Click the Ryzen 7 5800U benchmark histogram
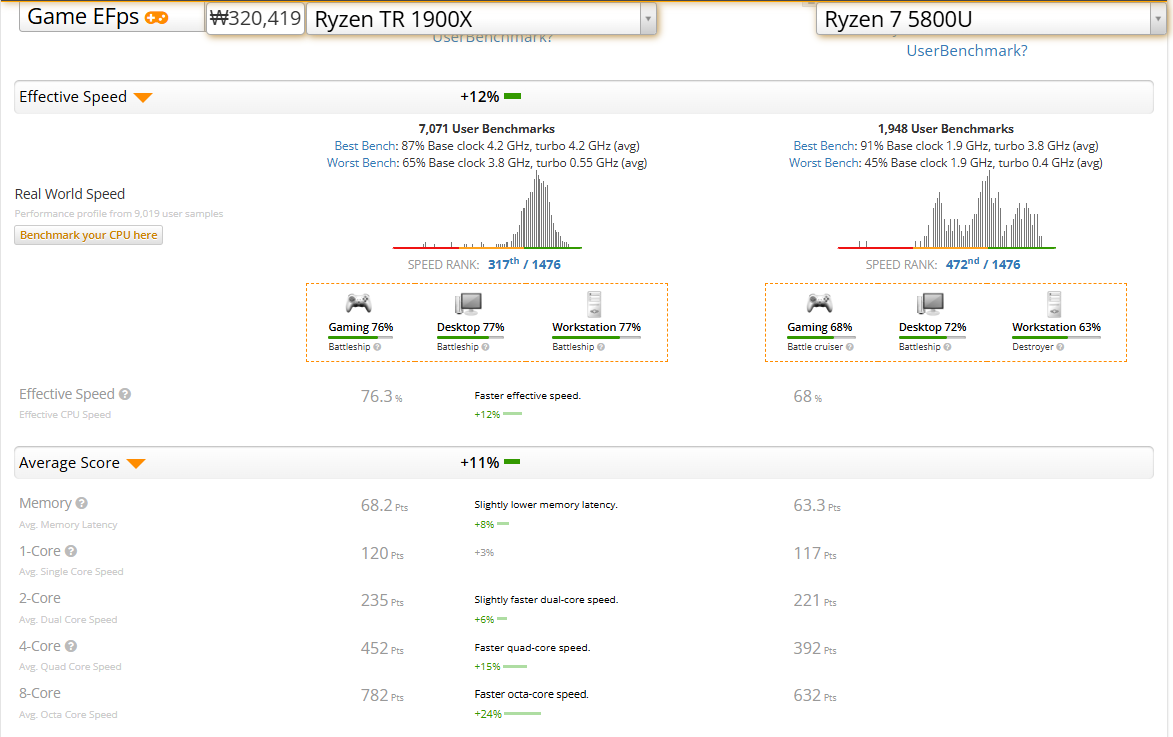The height and width of the screenshot is (737, 1173). [x=946, y=210]
